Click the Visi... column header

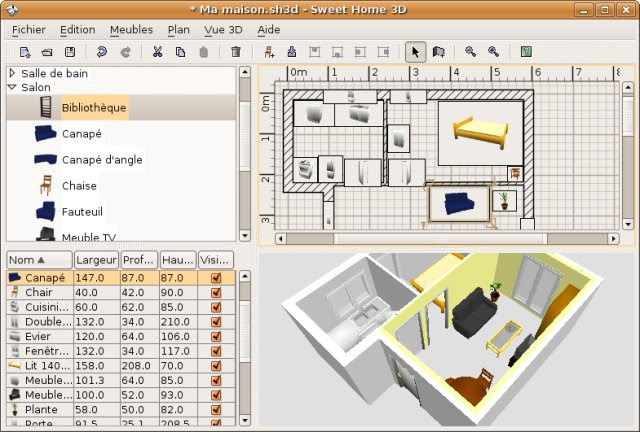216,260
